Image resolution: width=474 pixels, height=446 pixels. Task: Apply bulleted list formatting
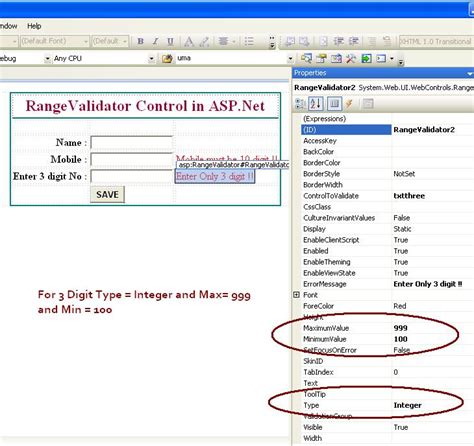click(x=249, y=41)
